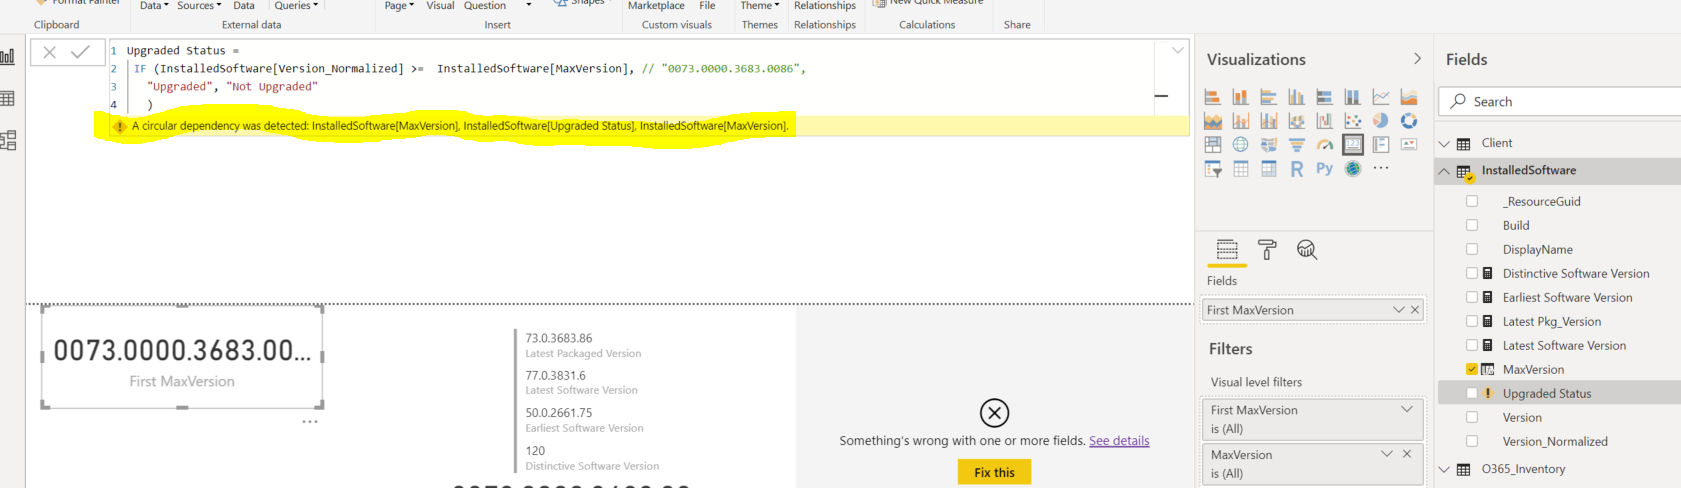Remove the MaxVersion filter
Image resolution: width=1681 pixels, height=488 pixels.
click(x=1407, y=454)
